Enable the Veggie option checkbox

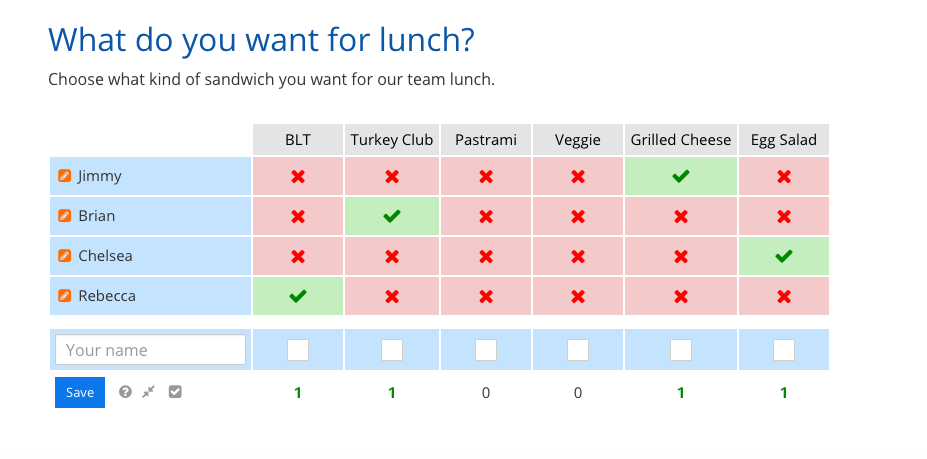pos(578,350)
